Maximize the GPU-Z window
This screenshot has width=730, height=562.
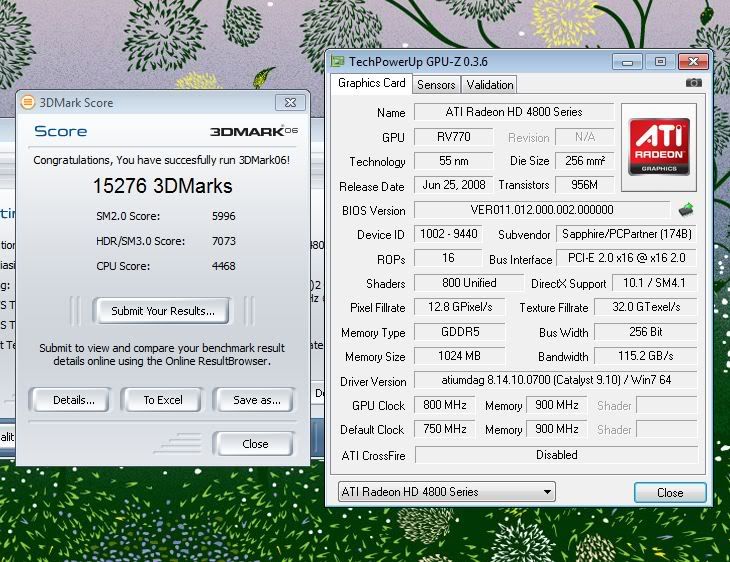pyautogui.click(x=660, y=62)
